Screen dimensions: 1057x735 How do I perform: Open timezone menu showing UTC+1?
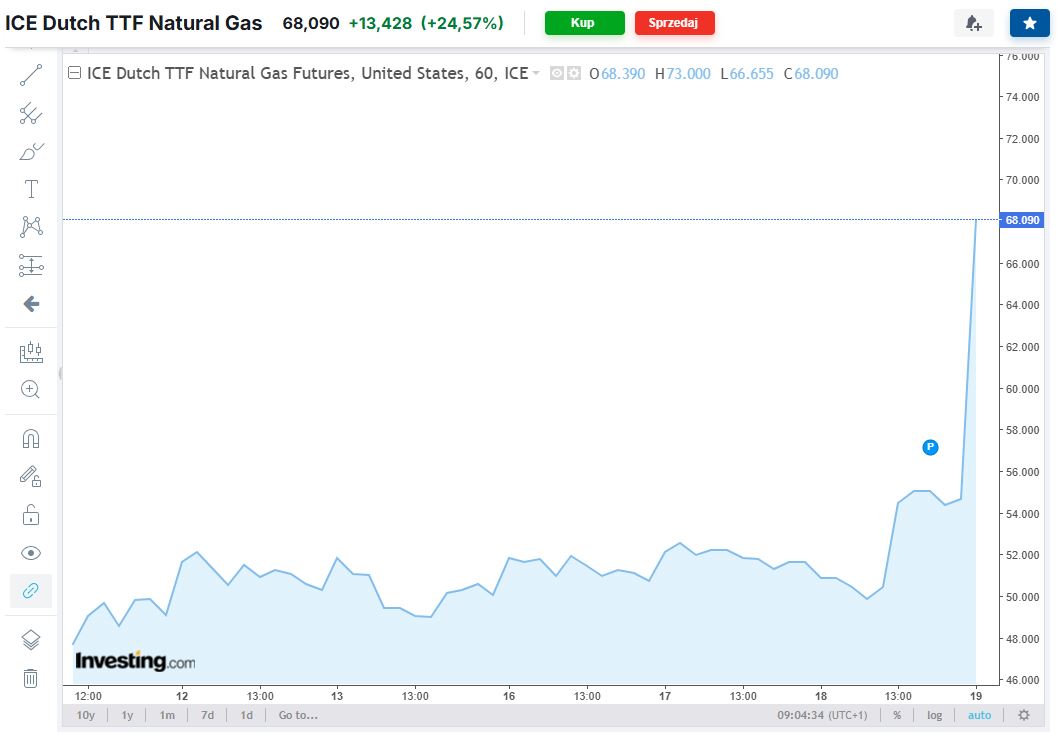825,715
